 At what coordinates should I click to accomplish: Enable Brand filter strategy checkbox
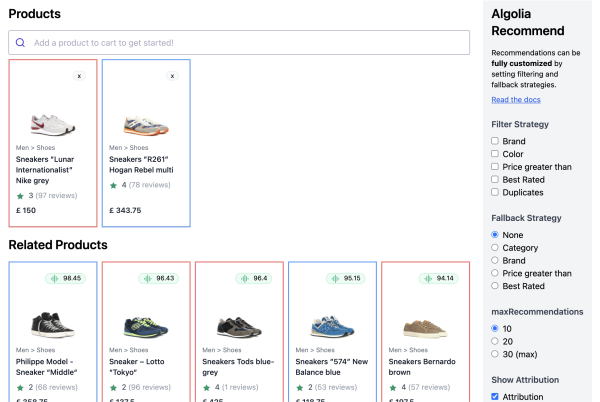[495, 141]
